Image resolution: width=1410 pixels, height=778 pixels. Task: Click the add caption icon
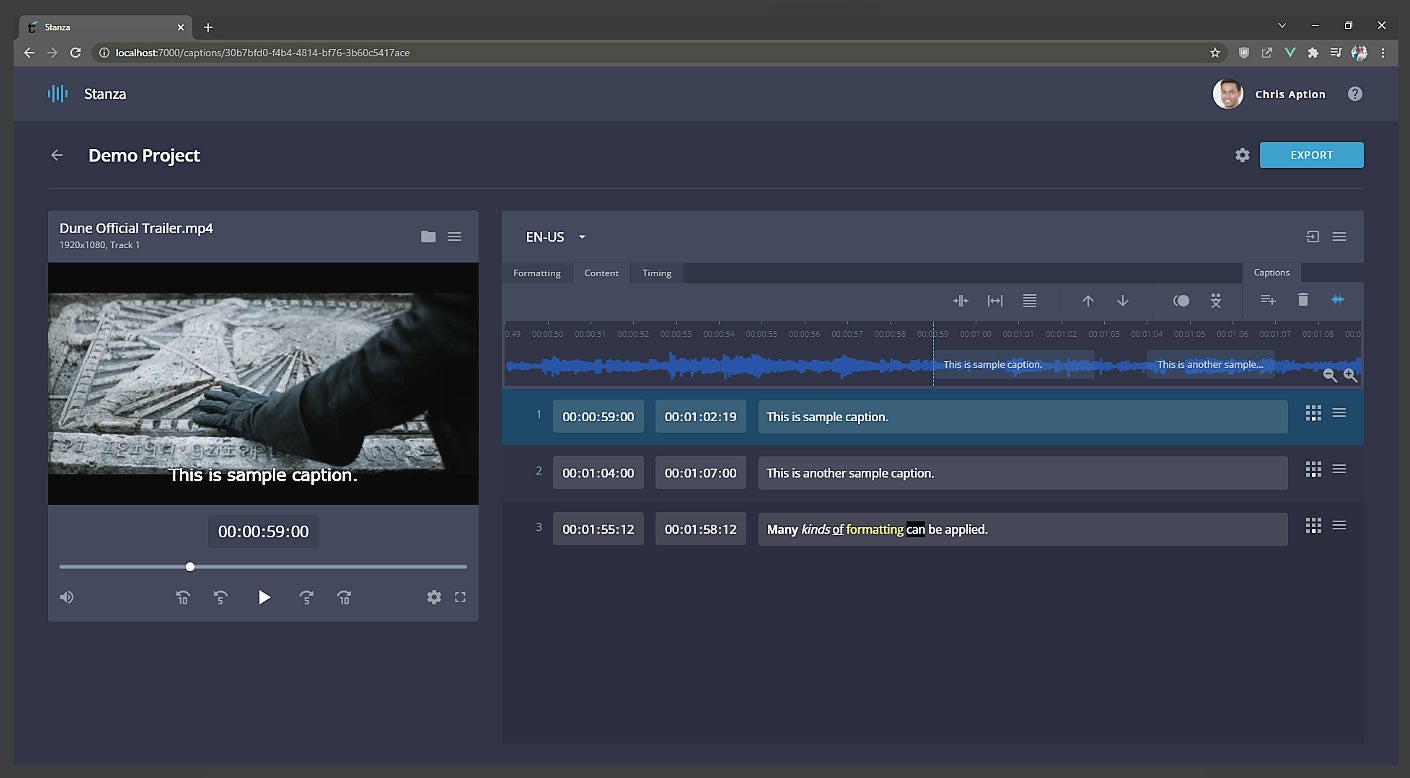[1267, 300]
